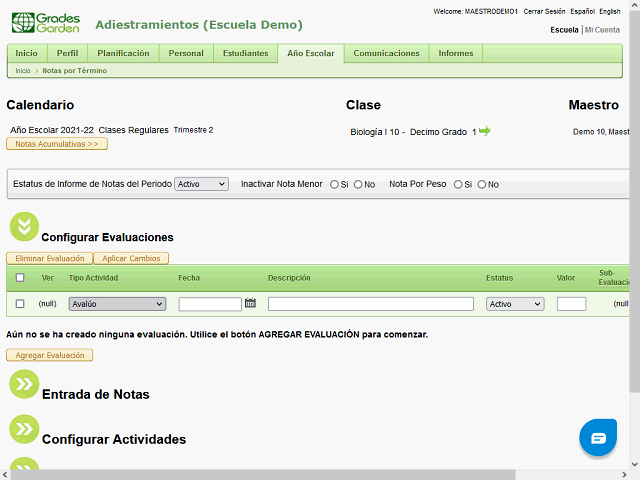This screenshot has width=640, height=480.
Task: Click the Notas por Término breadcrumb
Action: (x=75, y=71)
